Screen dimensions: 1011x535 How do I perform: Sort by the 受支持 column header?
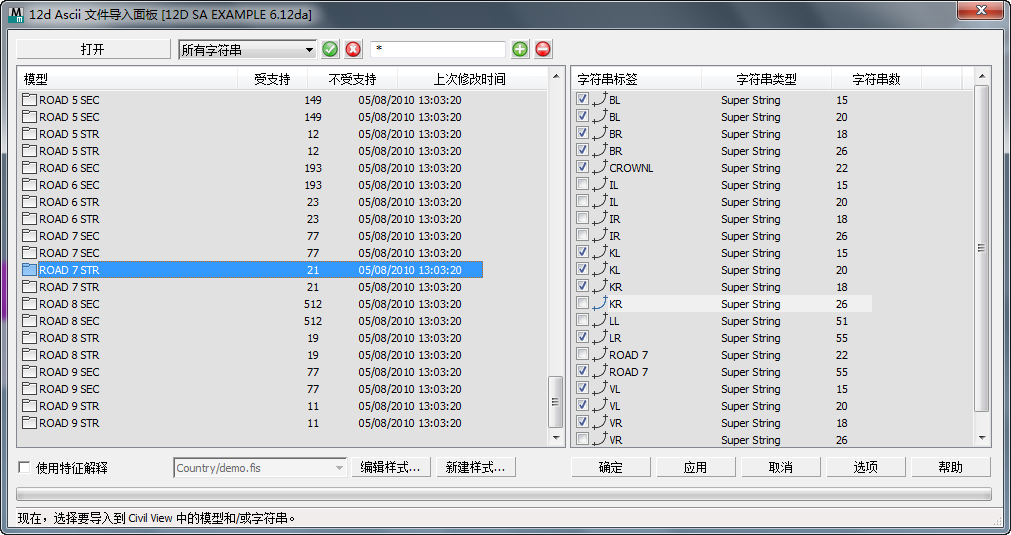273,79
